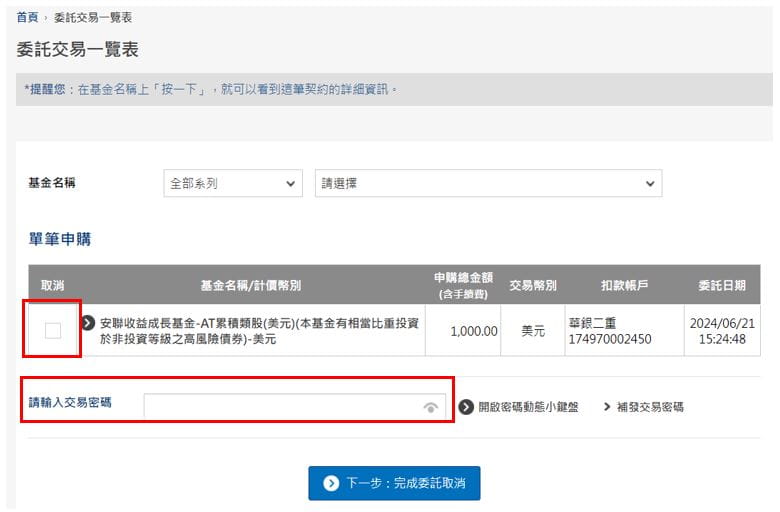Open the 全部系列 fund series dropdown

(233, 184)
